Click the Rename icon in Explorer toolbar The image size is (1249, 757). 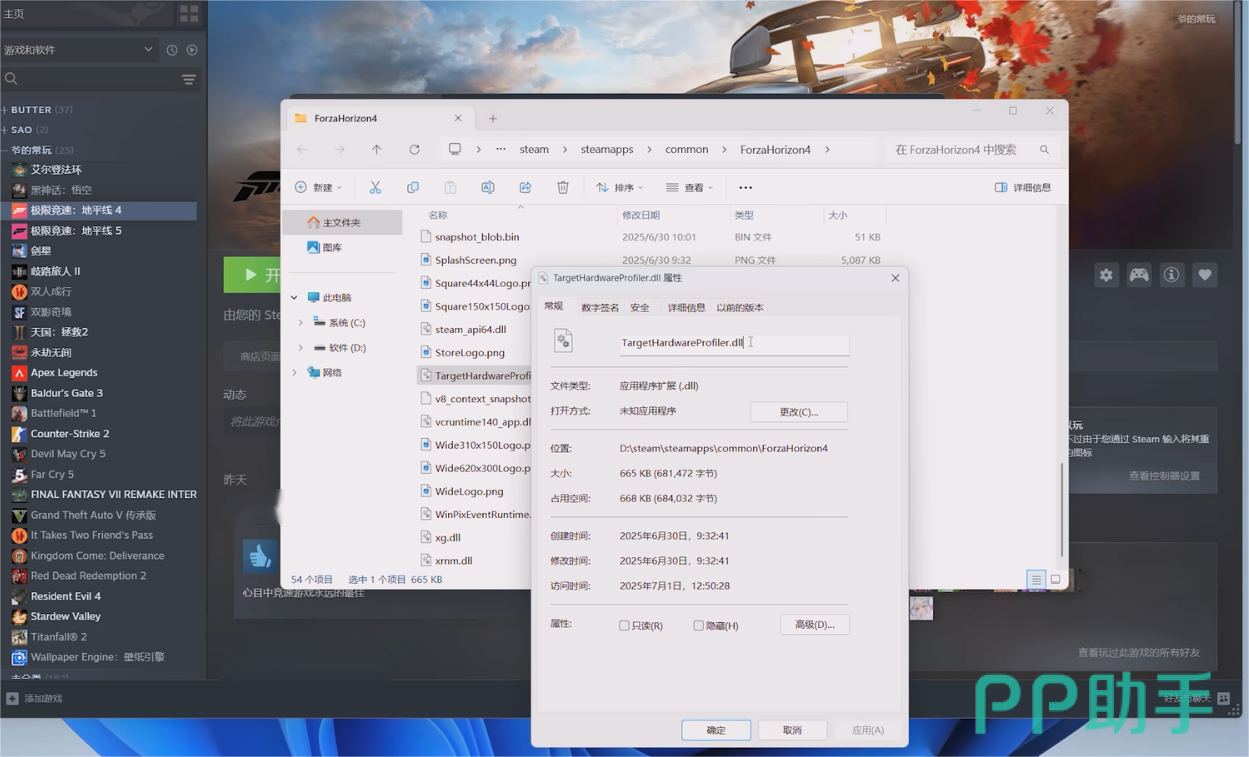[488, 187]
